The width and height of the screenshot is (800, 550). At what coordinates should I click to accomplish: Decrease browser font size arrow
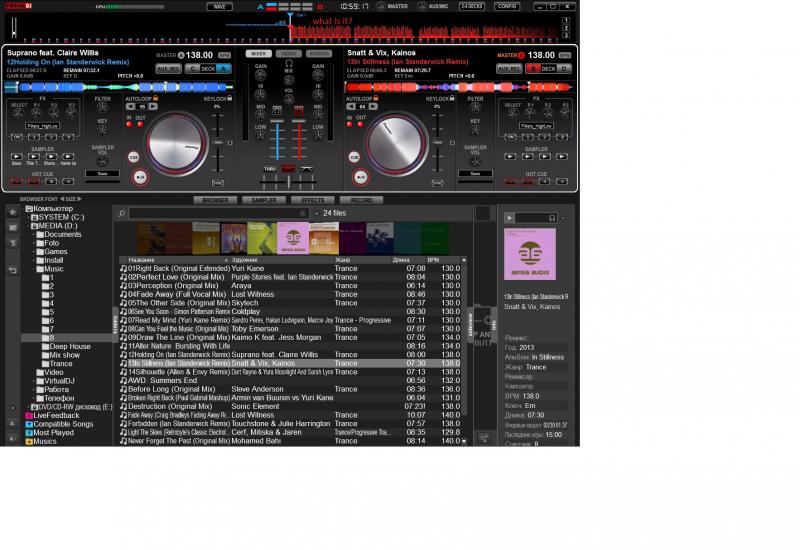pyautogui.click(x=62, y=199)
